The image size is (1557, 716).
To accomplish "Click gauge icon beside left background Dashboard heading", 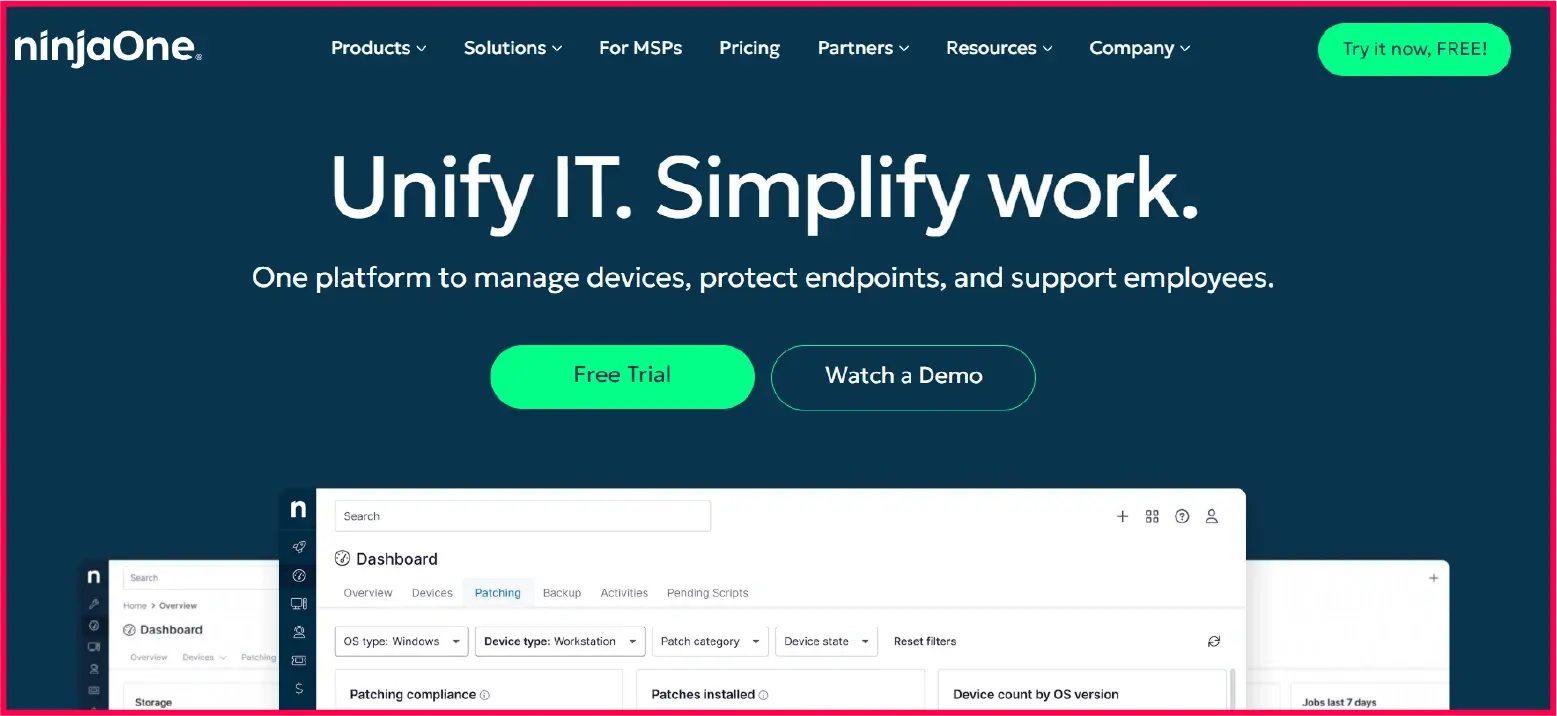I will [129, 630].
